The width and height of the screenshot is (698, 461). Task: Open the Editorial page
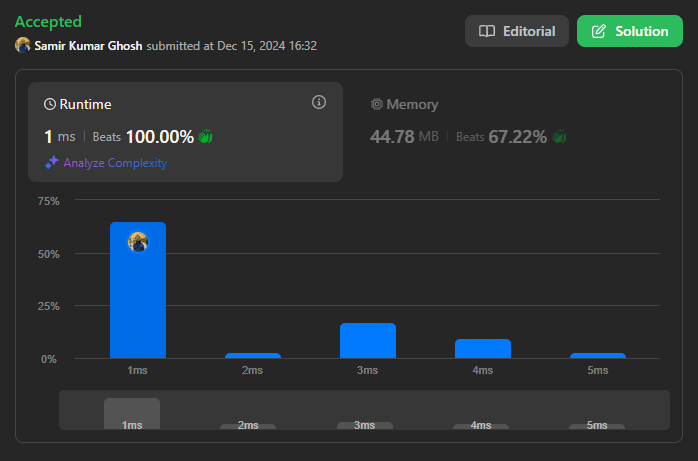click(516, 31)
